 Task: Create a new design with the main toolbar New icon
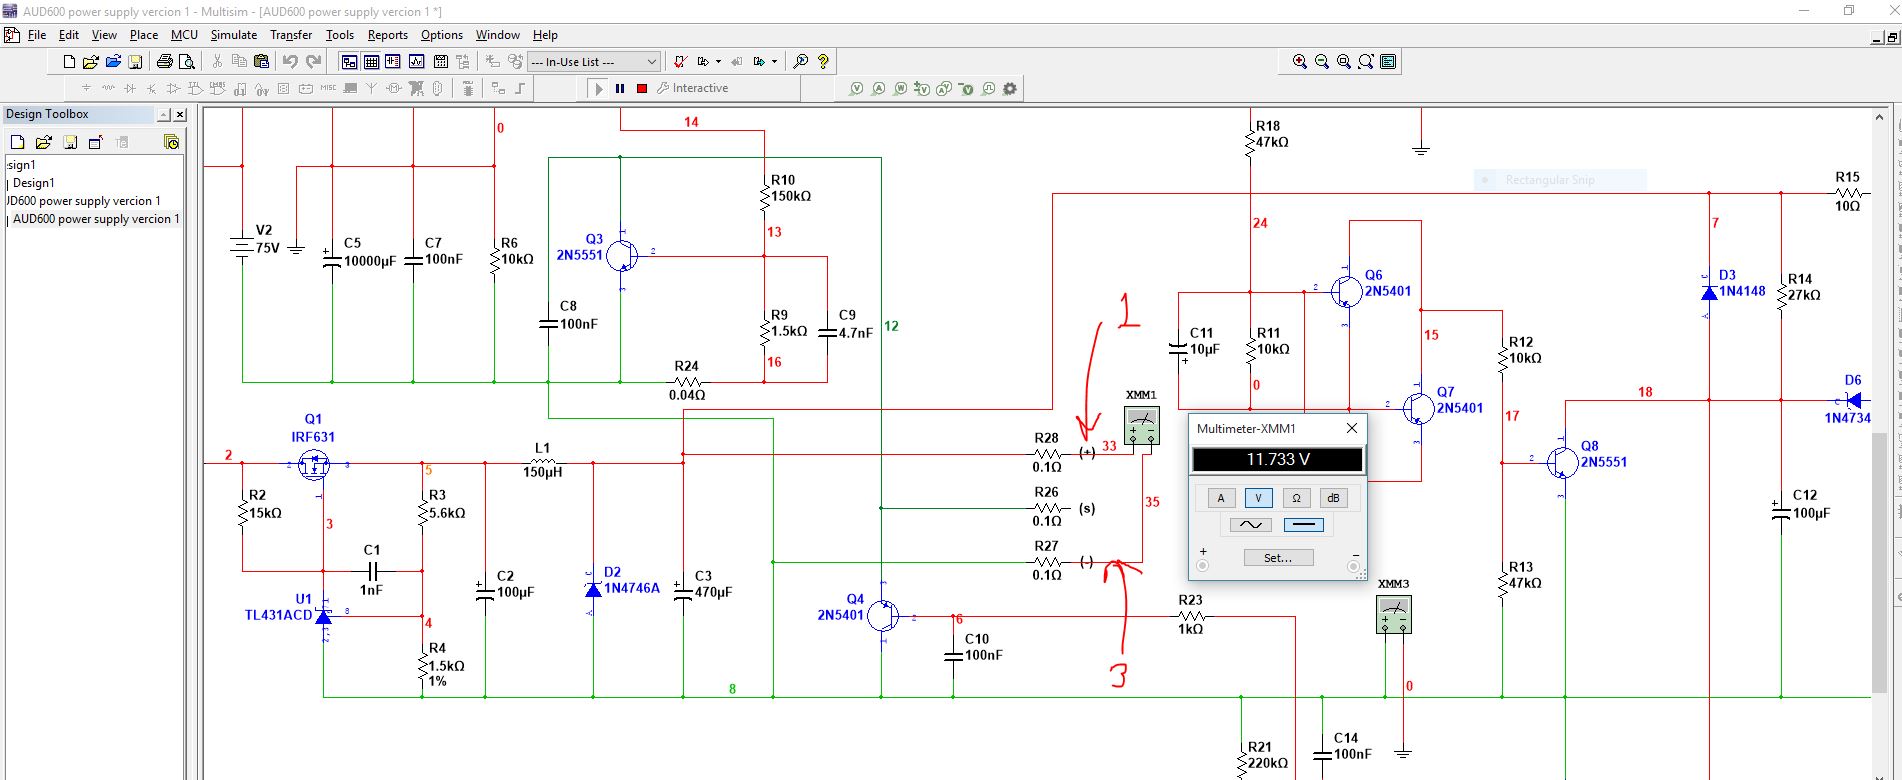[69, 62]
